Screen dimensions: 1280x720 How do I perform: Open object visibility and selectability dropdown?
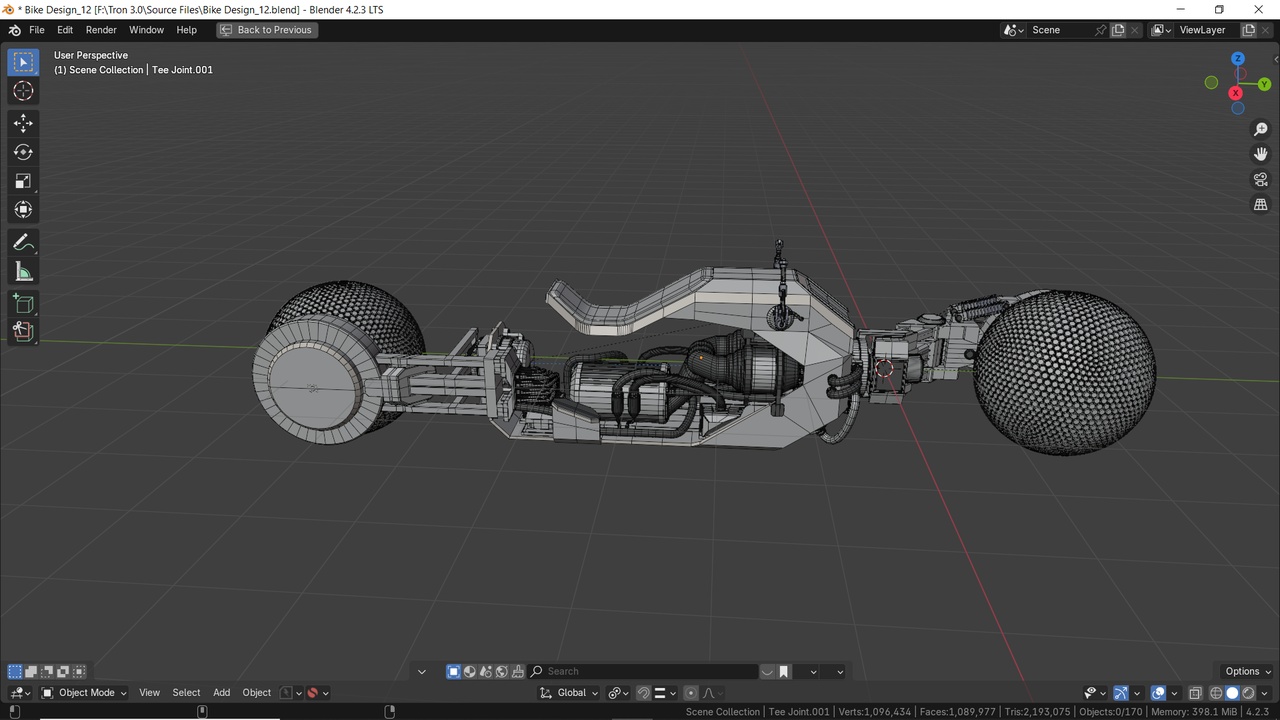click(x=1096, y=693)
